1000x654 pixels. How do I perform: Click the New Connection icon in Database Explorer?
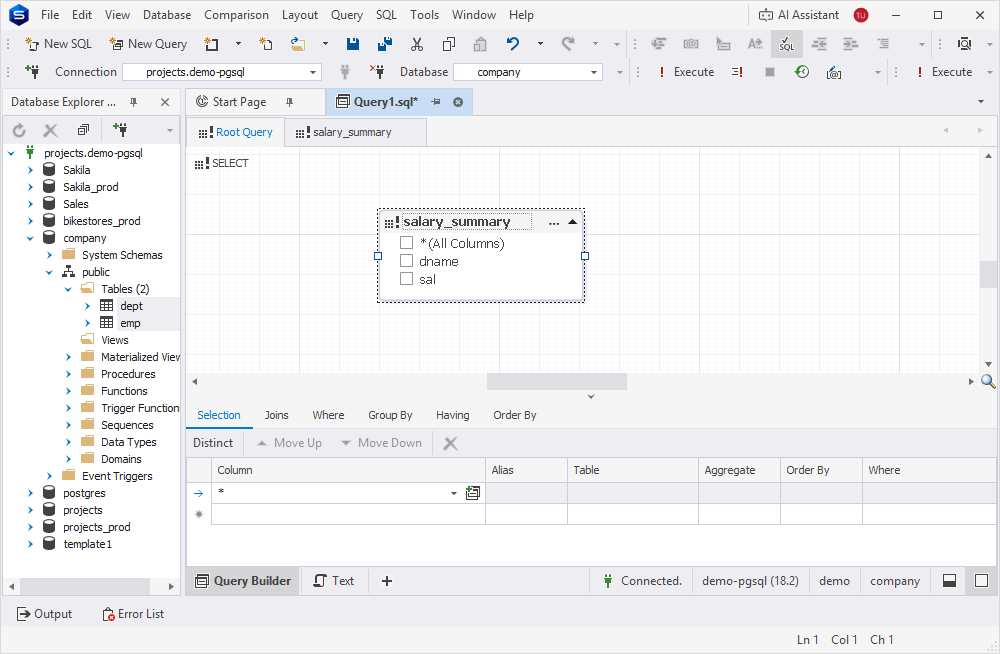coord(120,130)
